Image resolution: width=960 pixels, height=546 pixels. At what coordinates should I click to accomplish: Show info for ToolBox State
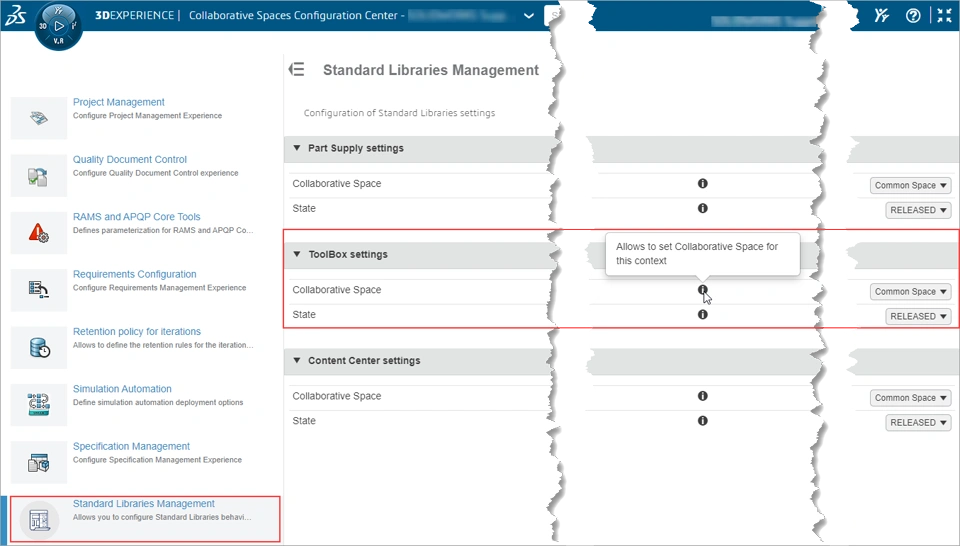pyautogui.click(x=703, y=315)
